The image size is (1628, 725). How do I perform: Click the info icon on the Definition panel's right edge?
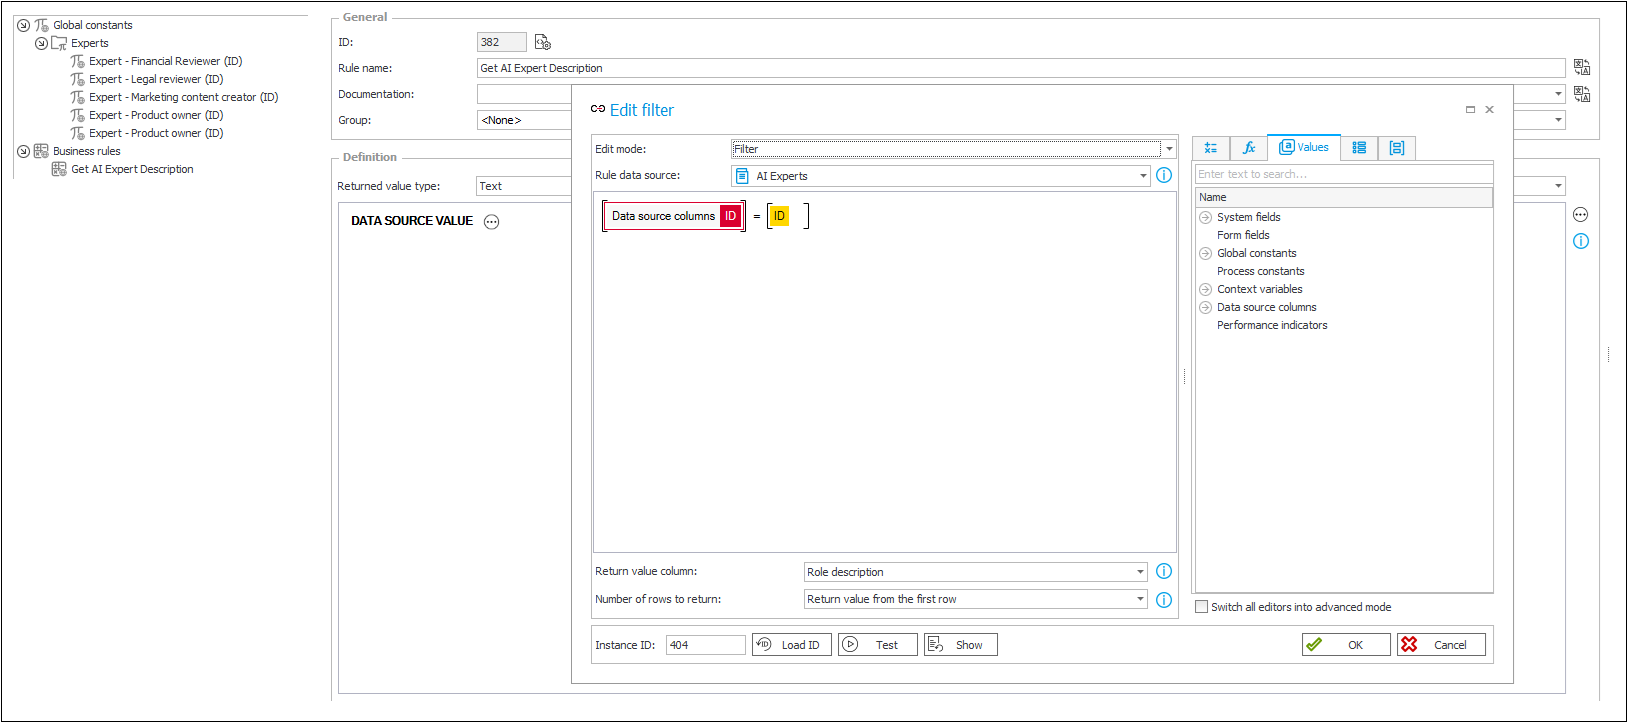pos(1580,241)
